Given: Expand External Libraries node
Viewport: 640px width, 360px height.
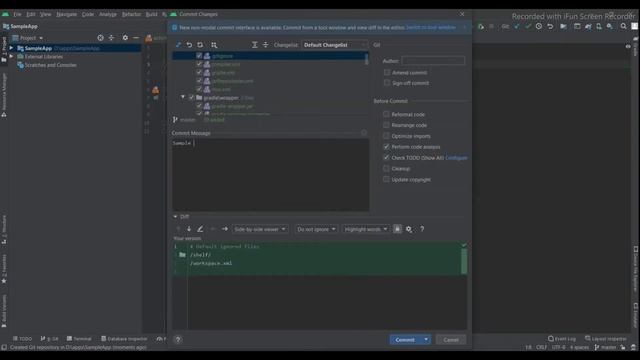Looking at the screenshot, I should pyautogui.click(x=11, y=56).
